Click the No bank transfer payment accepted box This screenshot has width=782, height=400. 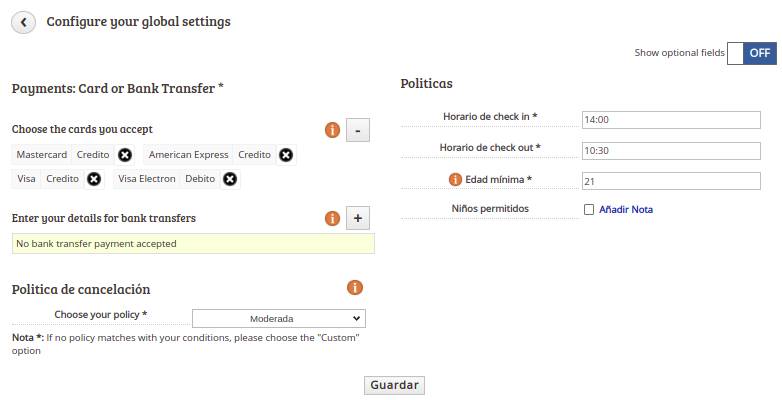coord(194,244)
